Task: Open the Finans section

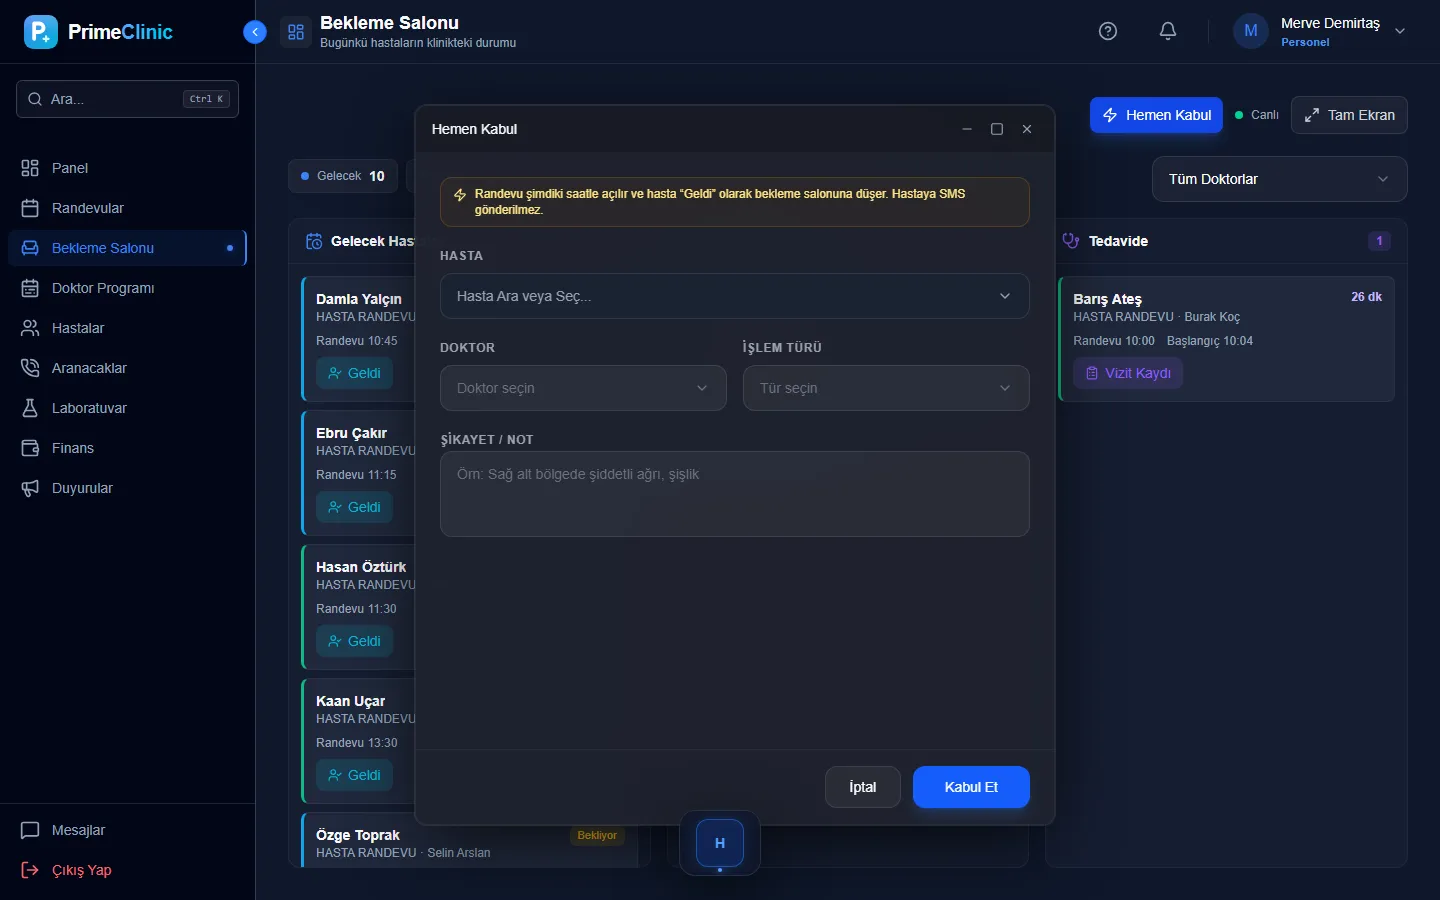Action: pos(127,448)
